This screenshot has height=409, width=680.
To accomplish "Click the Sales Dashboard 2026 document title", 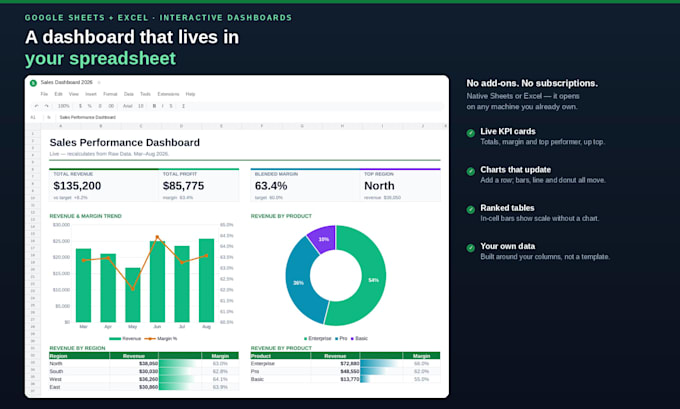I will tap(66, 82).
